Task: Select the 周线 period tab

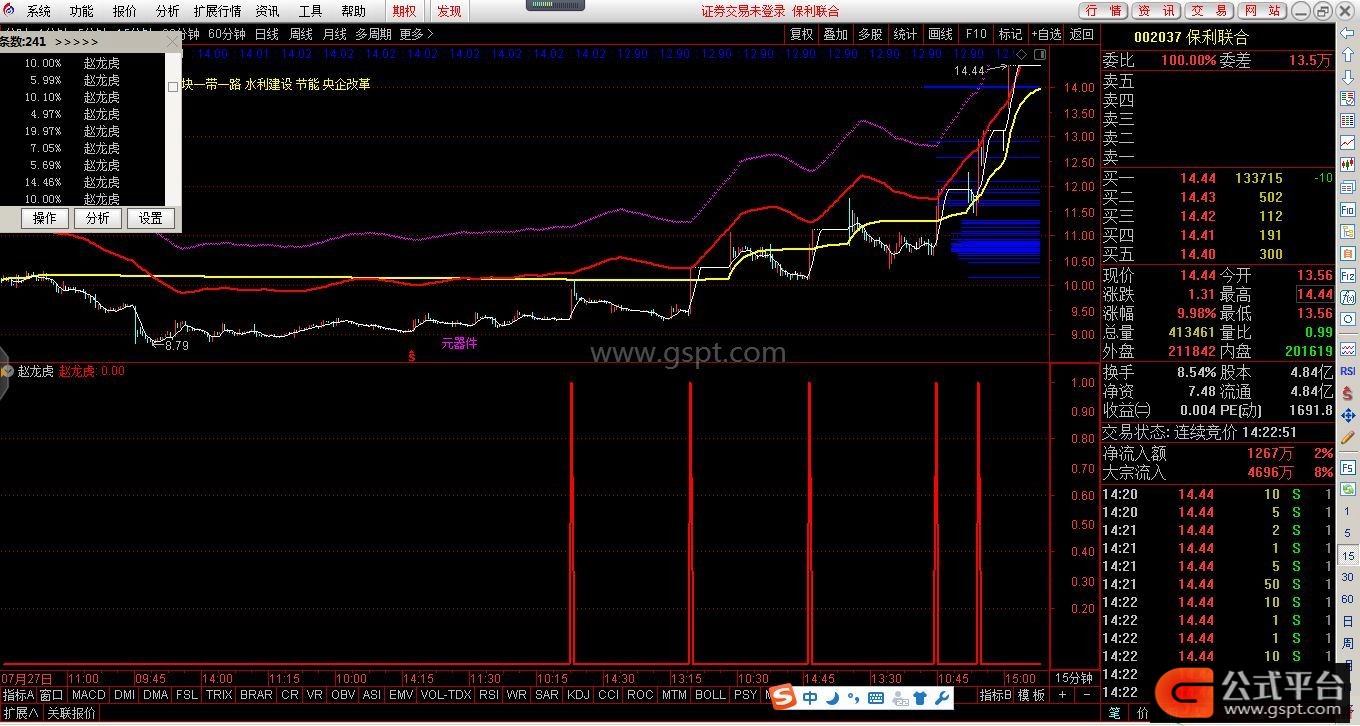Action: [x=301, y=34]
